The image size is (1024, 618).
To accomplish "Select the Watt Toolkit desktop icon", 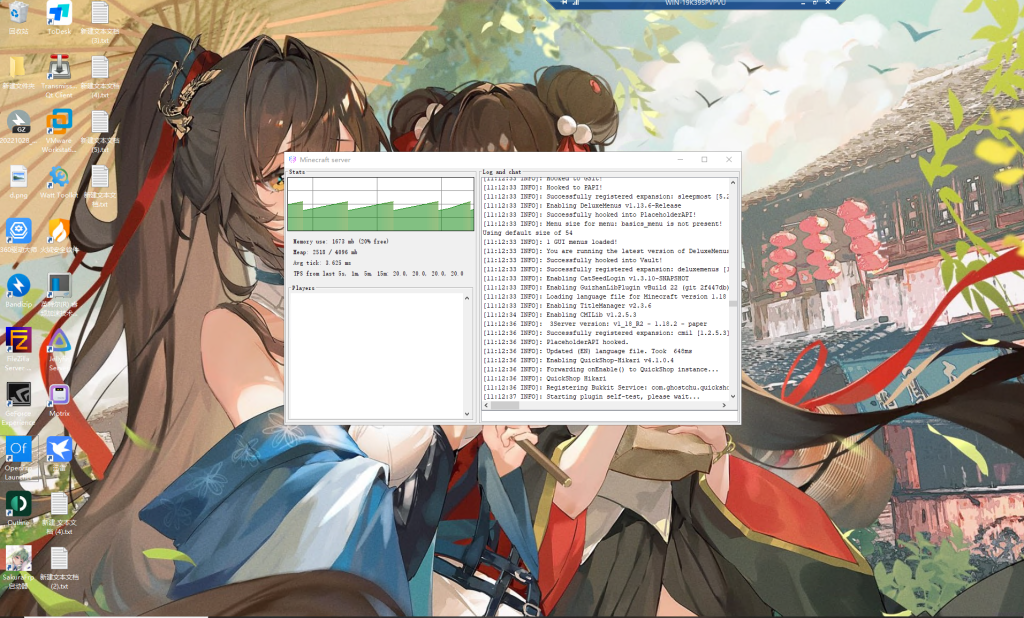I will click(59, 178).
